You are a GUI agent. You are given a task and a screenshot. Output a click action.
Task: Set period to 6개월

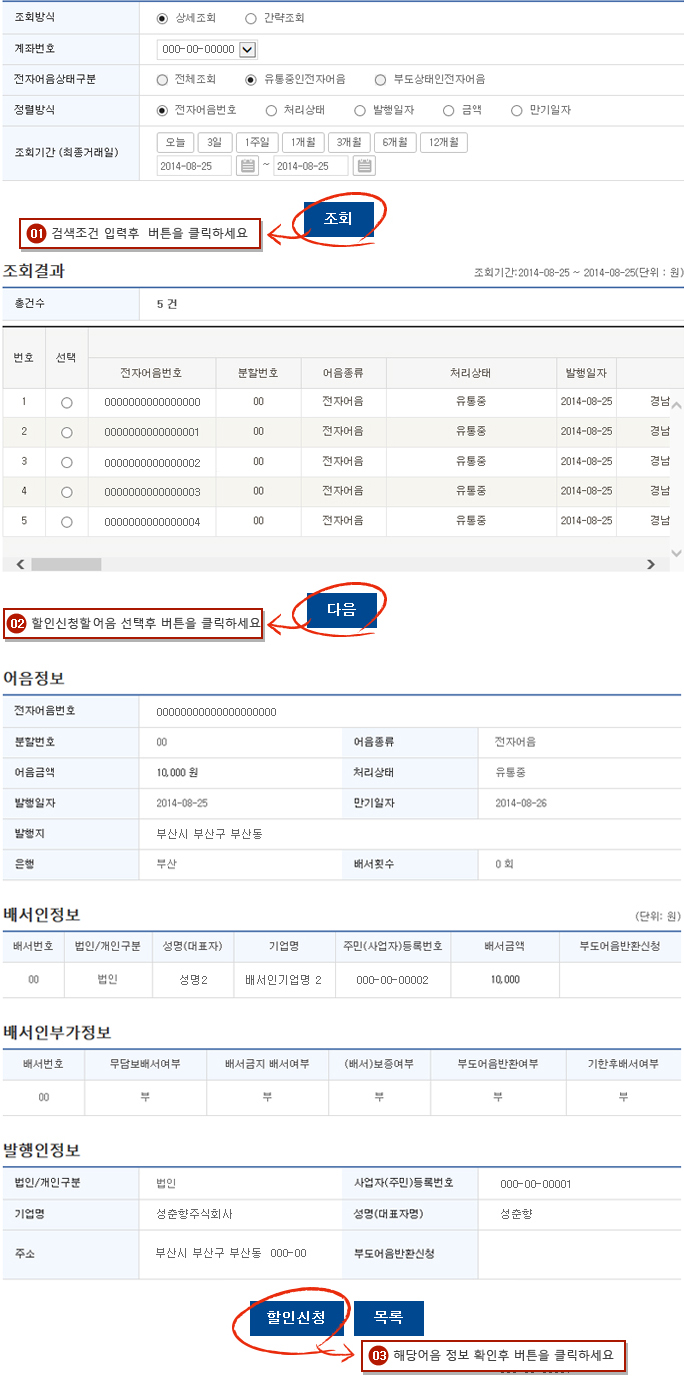point(395,142)
